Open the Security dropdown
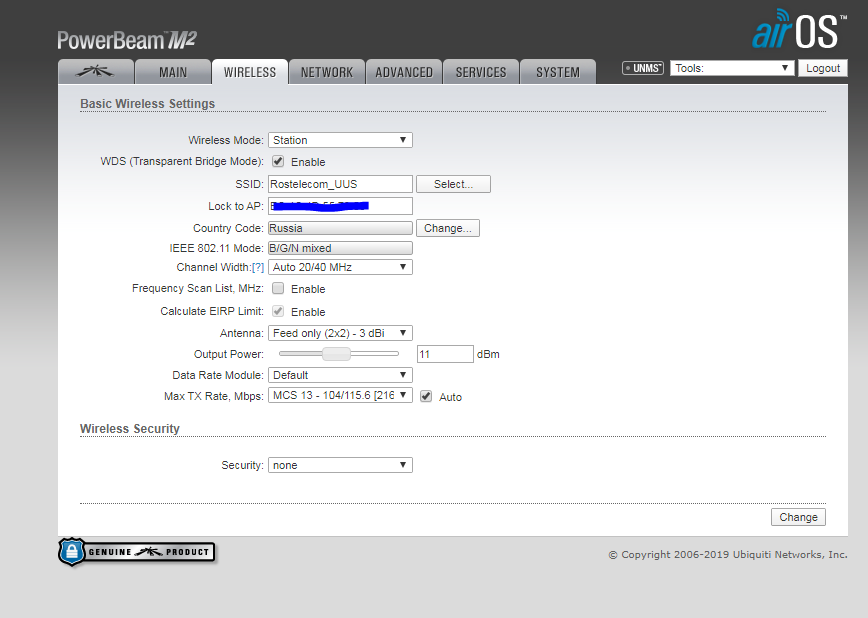Image resolution: width=868 pixels, height=618 pixels. 340,465
